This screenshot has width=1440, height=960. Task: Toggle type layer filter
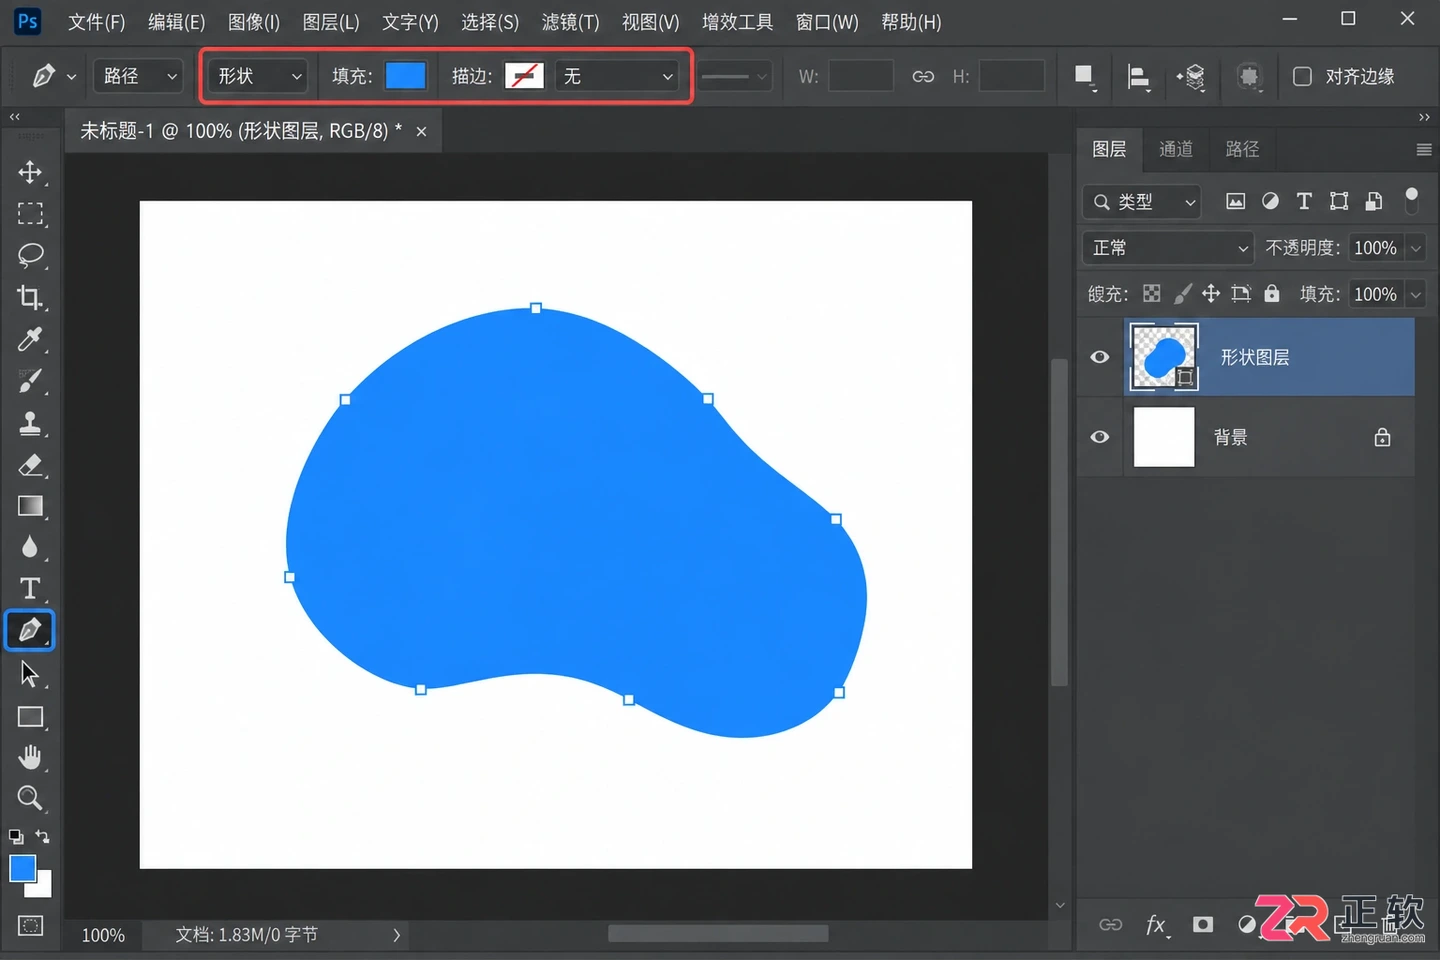point(1304,201)
